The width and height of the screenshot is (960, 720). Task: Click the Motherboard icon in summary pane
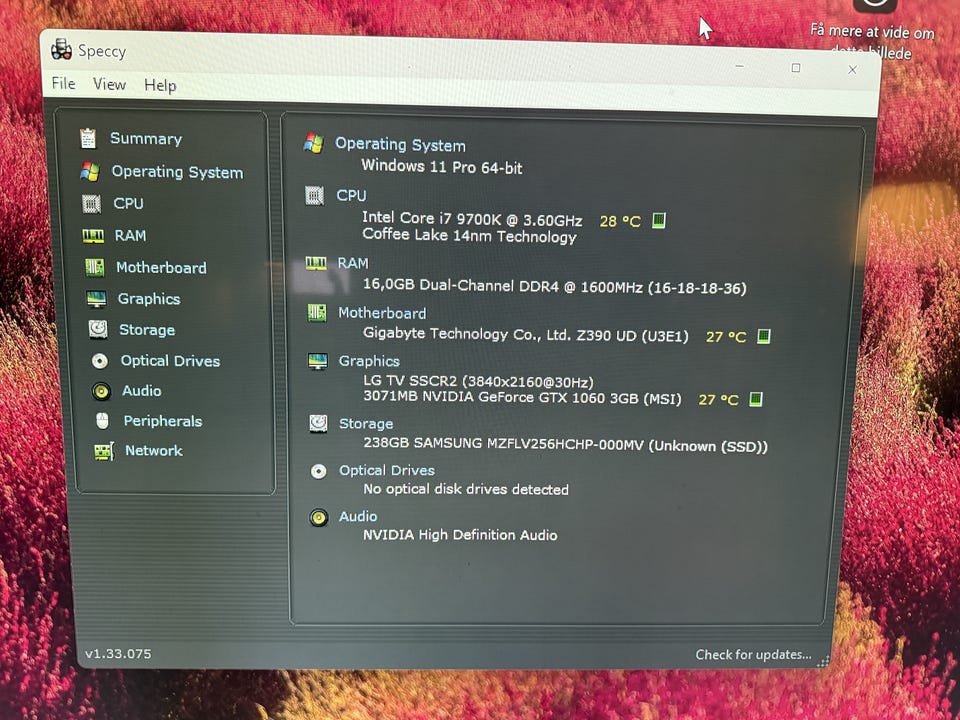[317, 313]
